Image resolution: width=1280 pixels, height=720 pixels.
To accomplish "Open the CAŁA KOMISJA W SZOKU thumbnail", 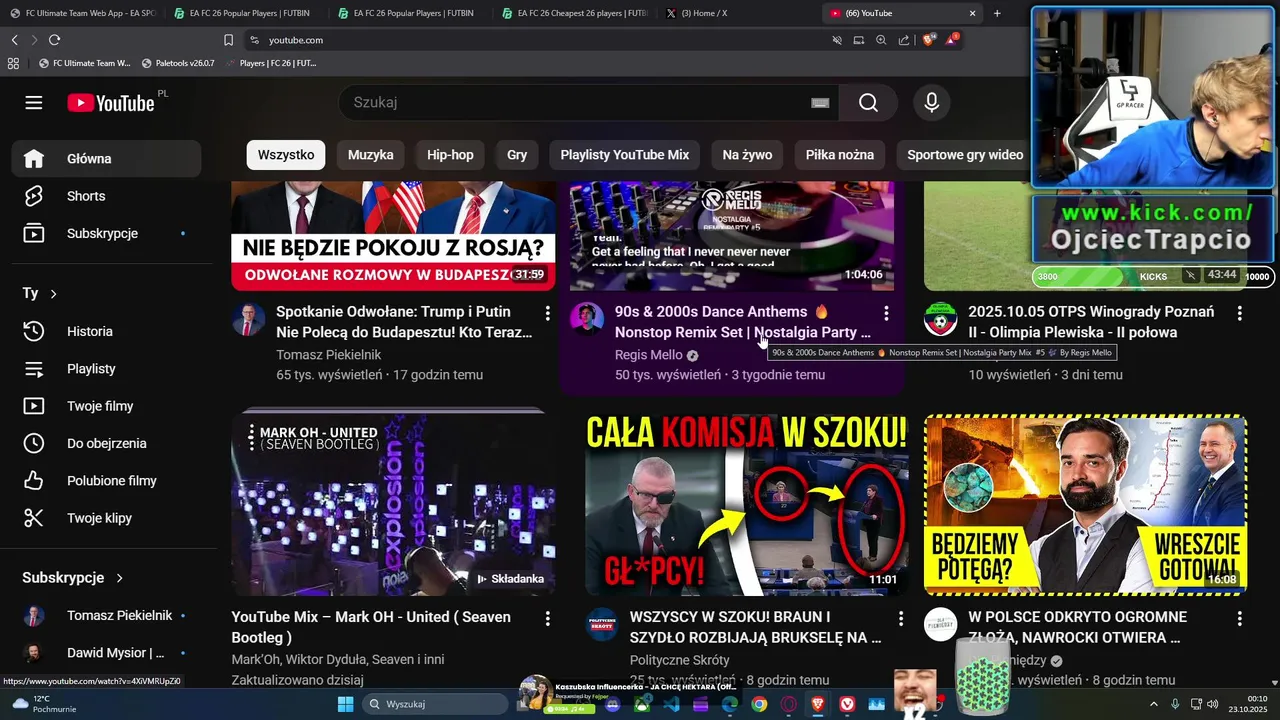I will click(x=747, y=505).
